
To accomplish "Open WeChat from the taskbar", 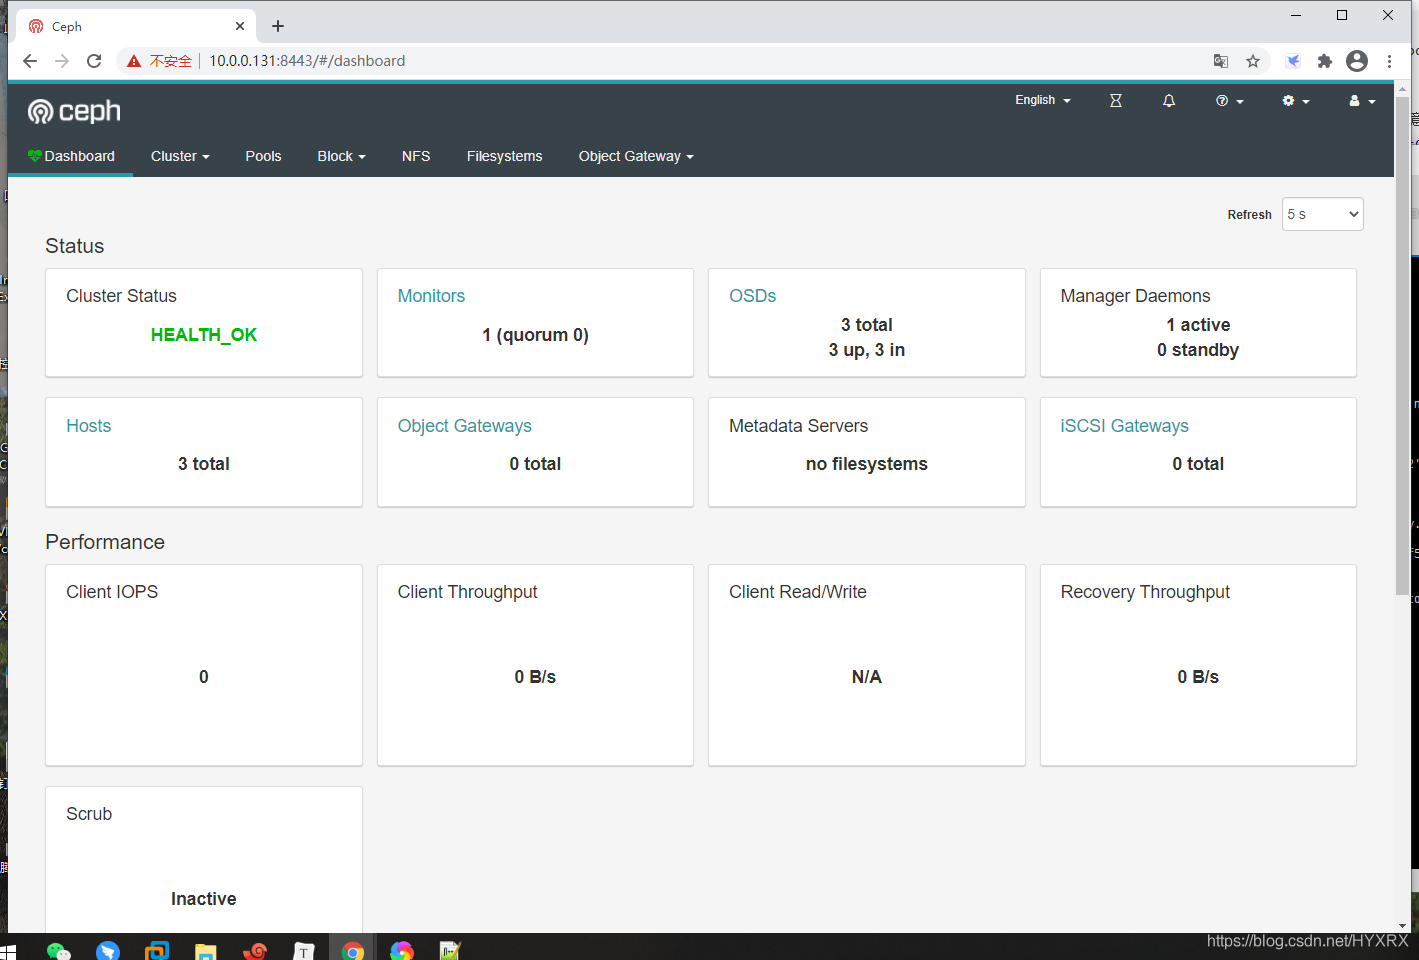I will [59, 951].
